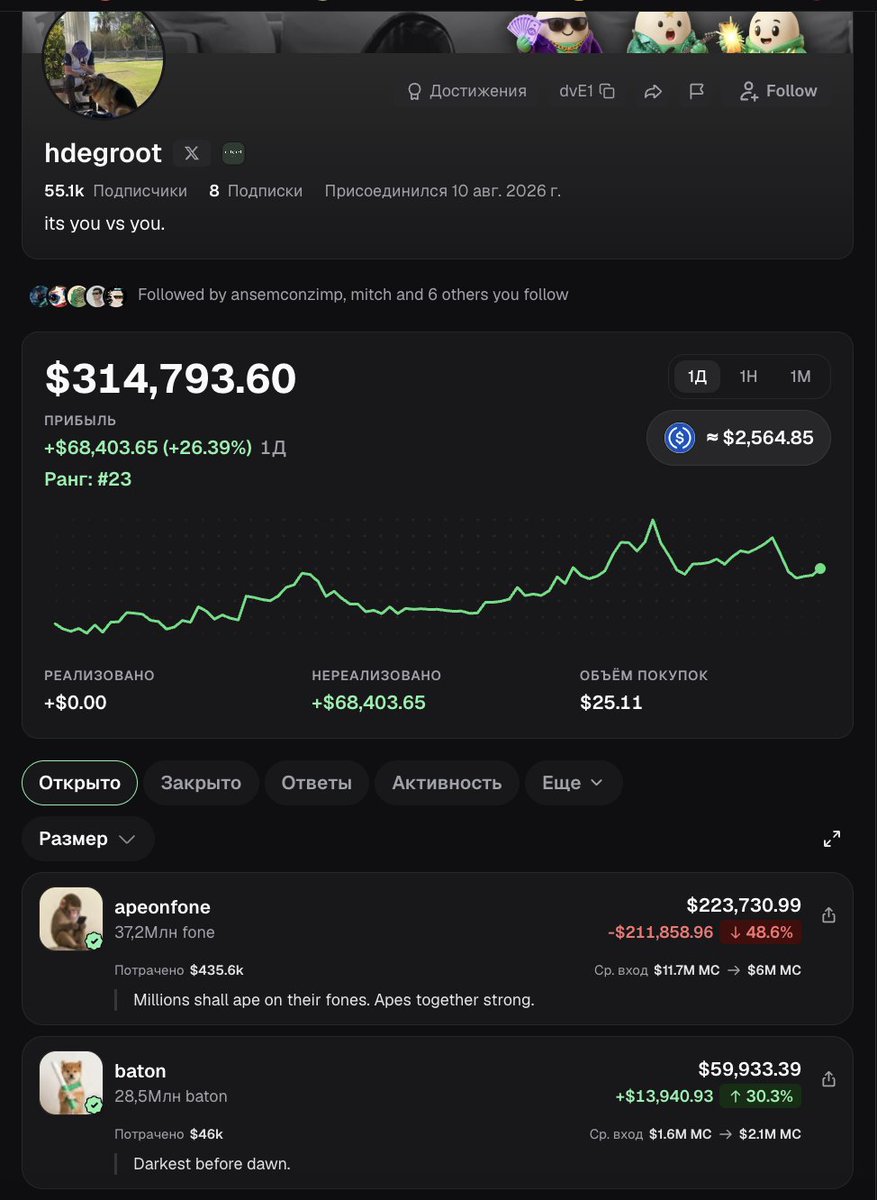Viewport: 877px width, 1200px height.
Task: Switch to the Активность tab
Action: 447,783
